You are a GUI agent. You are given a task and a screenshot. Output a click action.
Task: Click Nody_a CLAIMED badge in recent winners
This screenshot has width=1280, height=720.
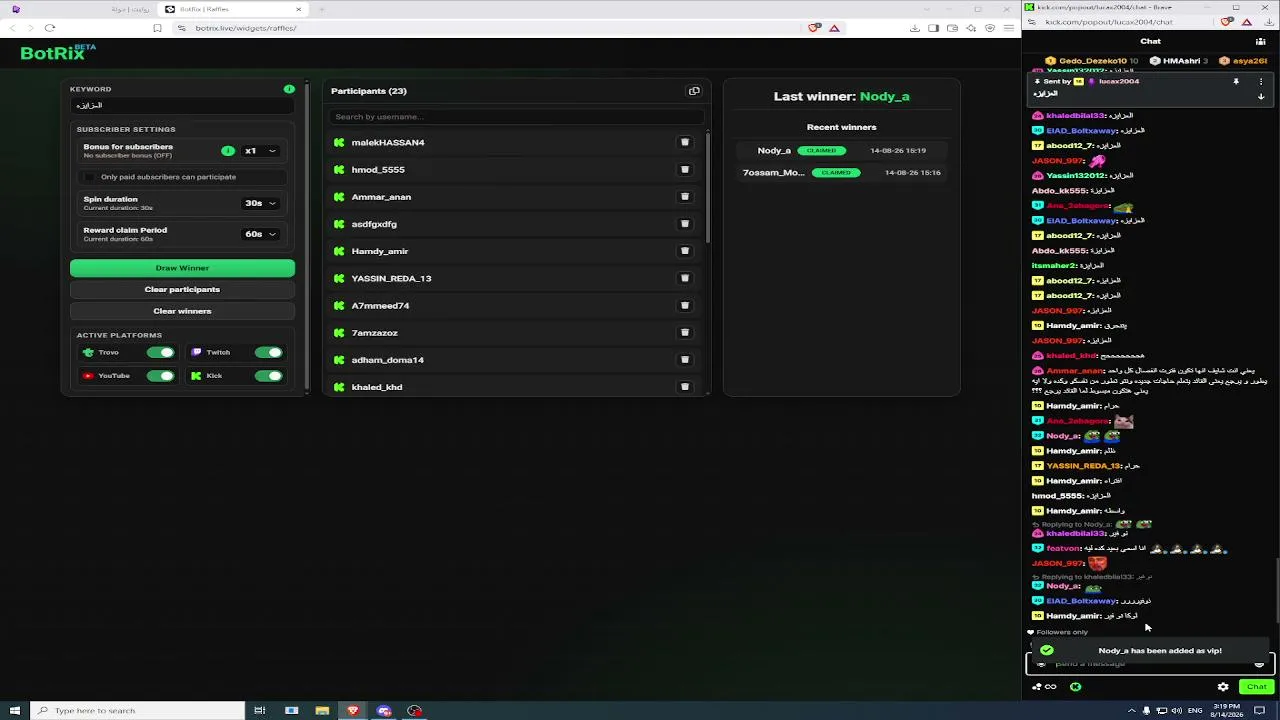click(821, 151)
